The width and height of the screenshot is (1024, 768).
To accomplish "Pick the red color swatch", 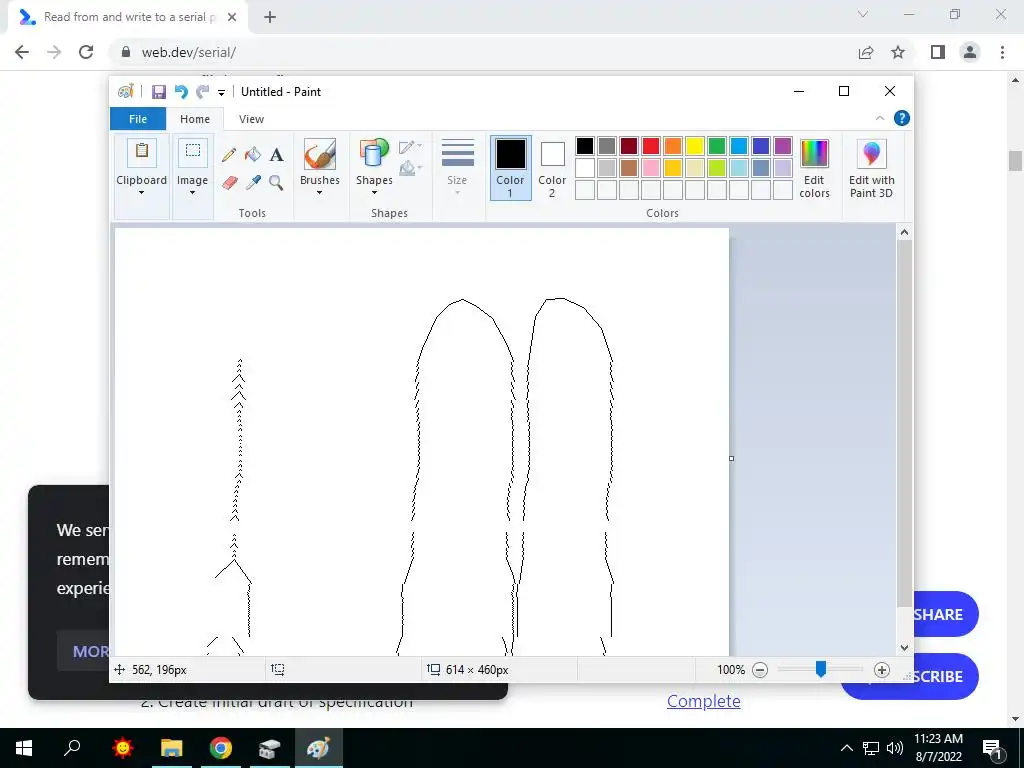I will coord(650,146).
